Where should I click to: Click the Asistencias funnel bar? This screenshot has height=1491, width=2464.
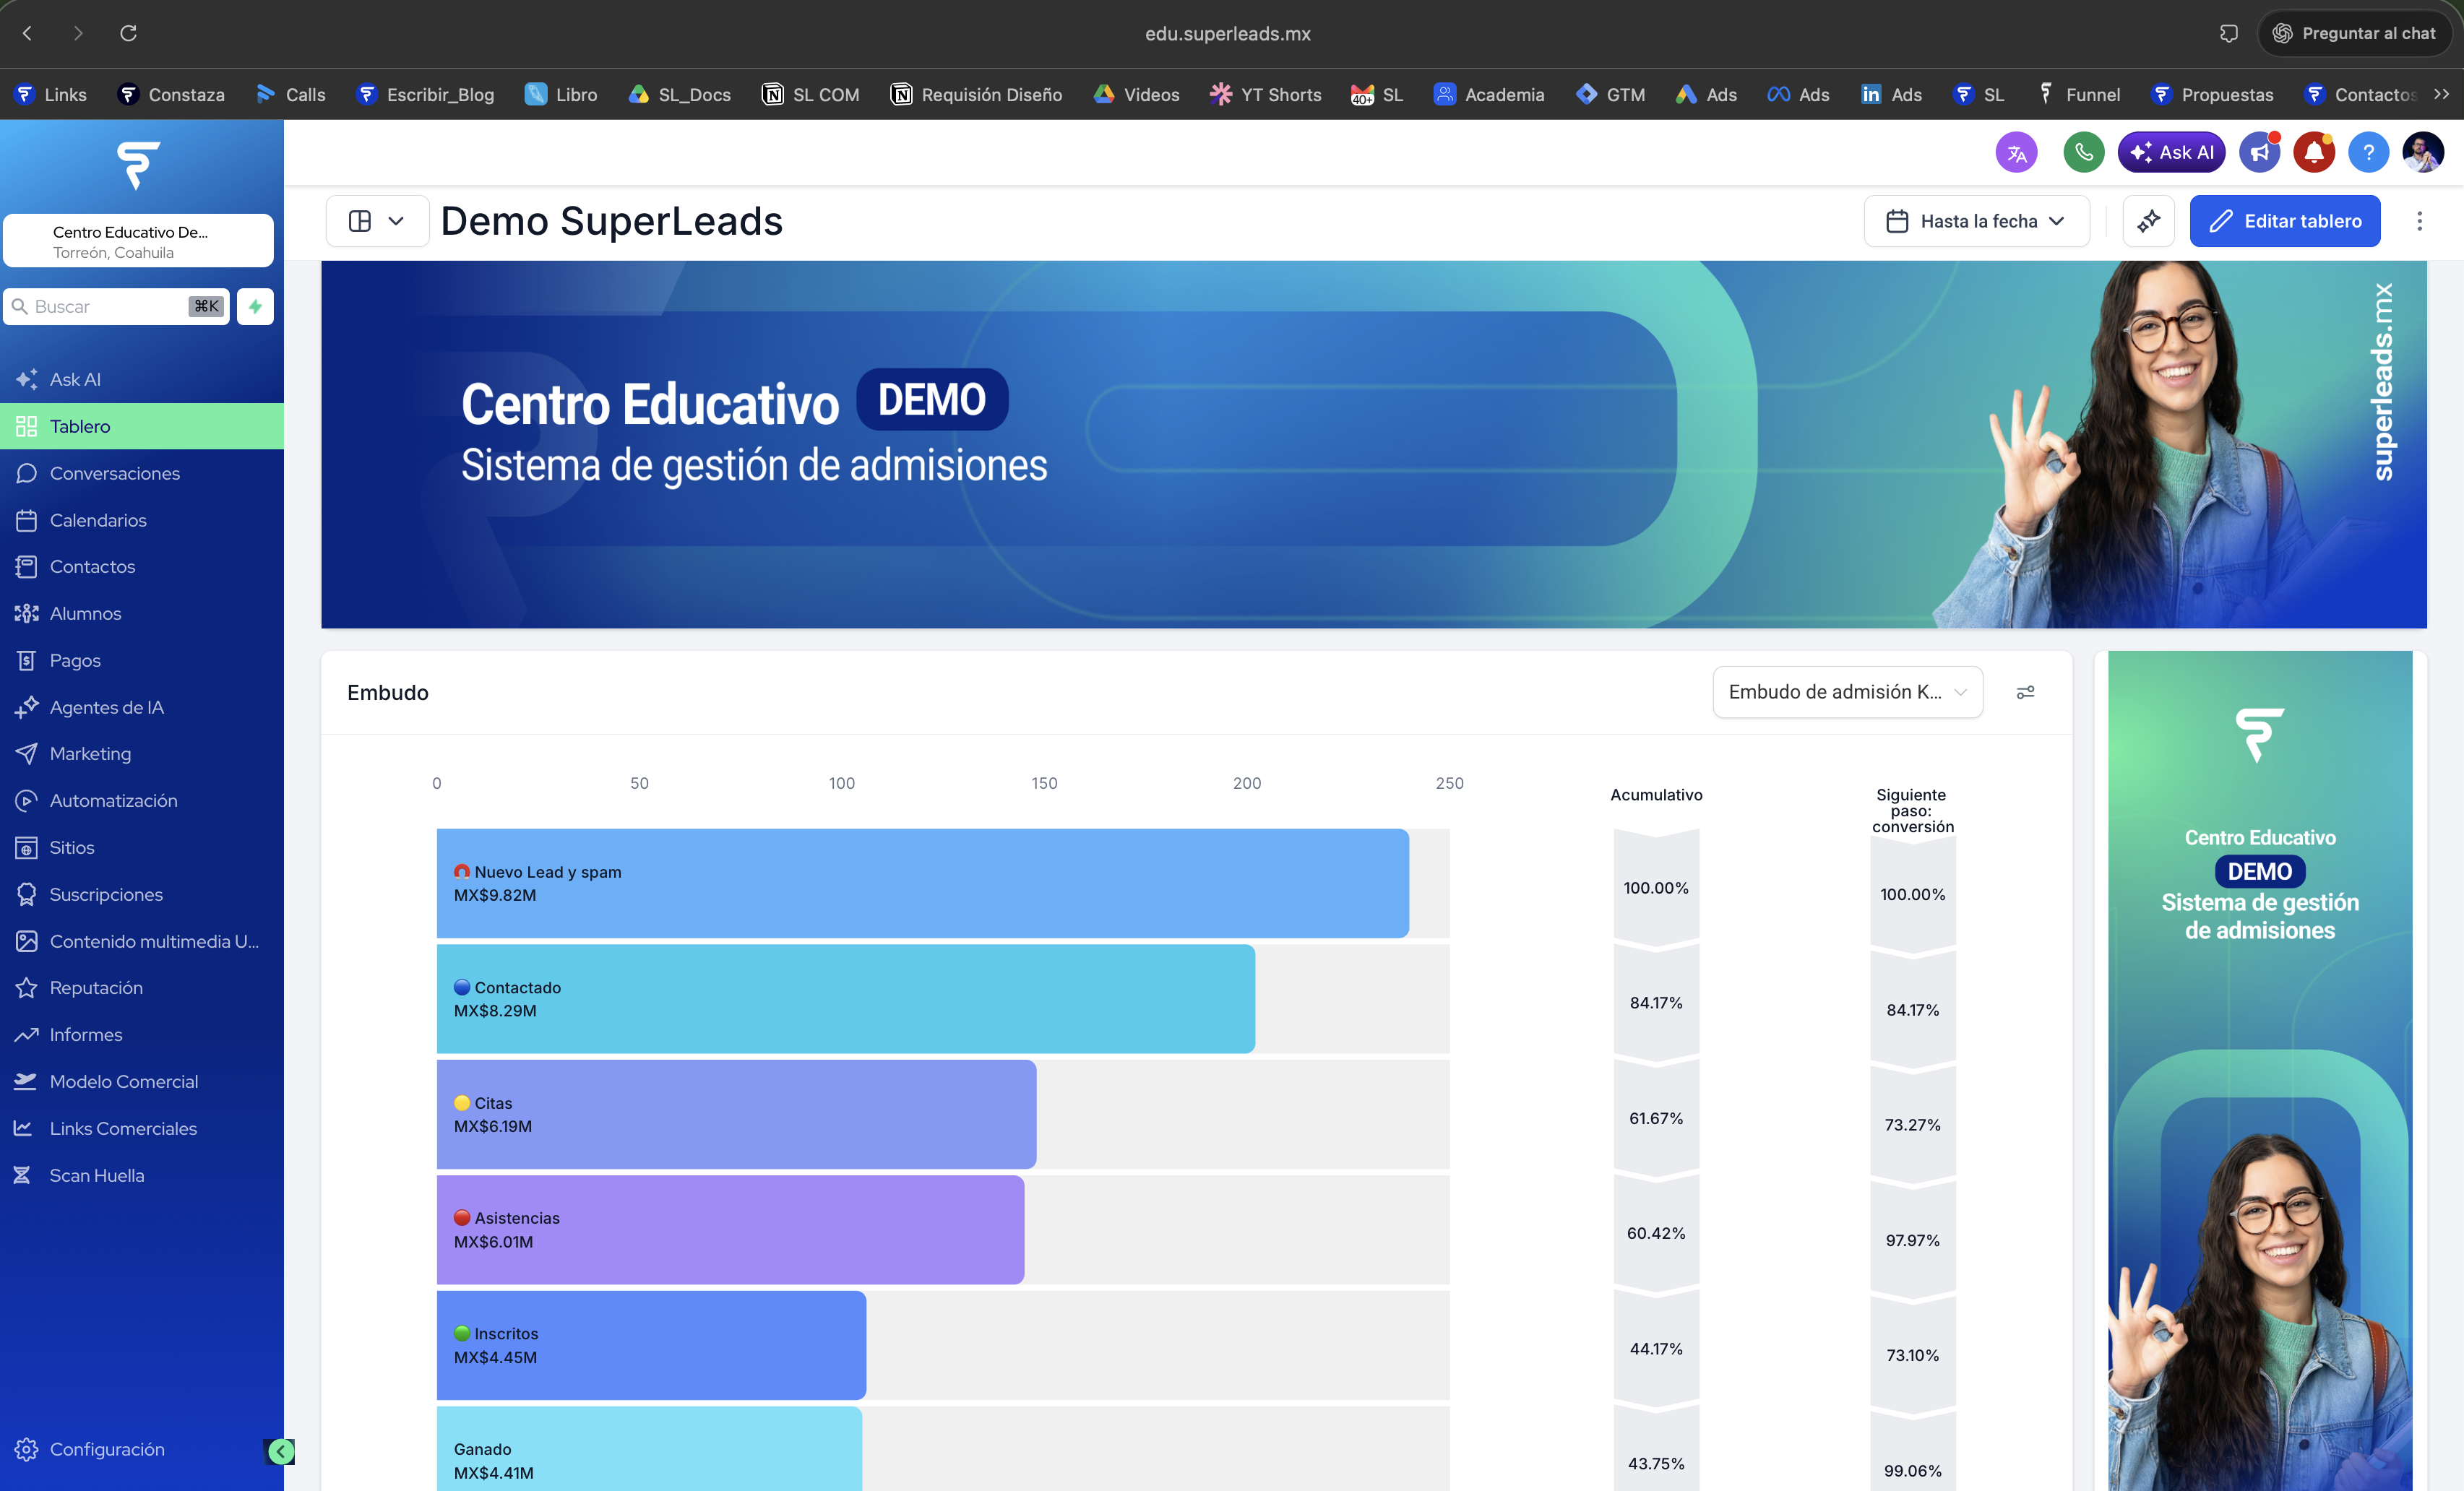click(x=730, y=1229)
